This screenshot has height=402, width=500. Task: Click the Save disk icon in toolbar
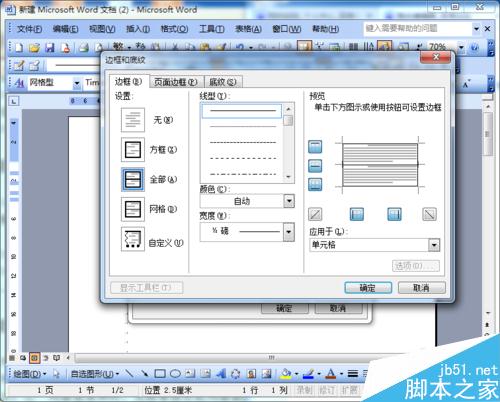click(50, 48)
